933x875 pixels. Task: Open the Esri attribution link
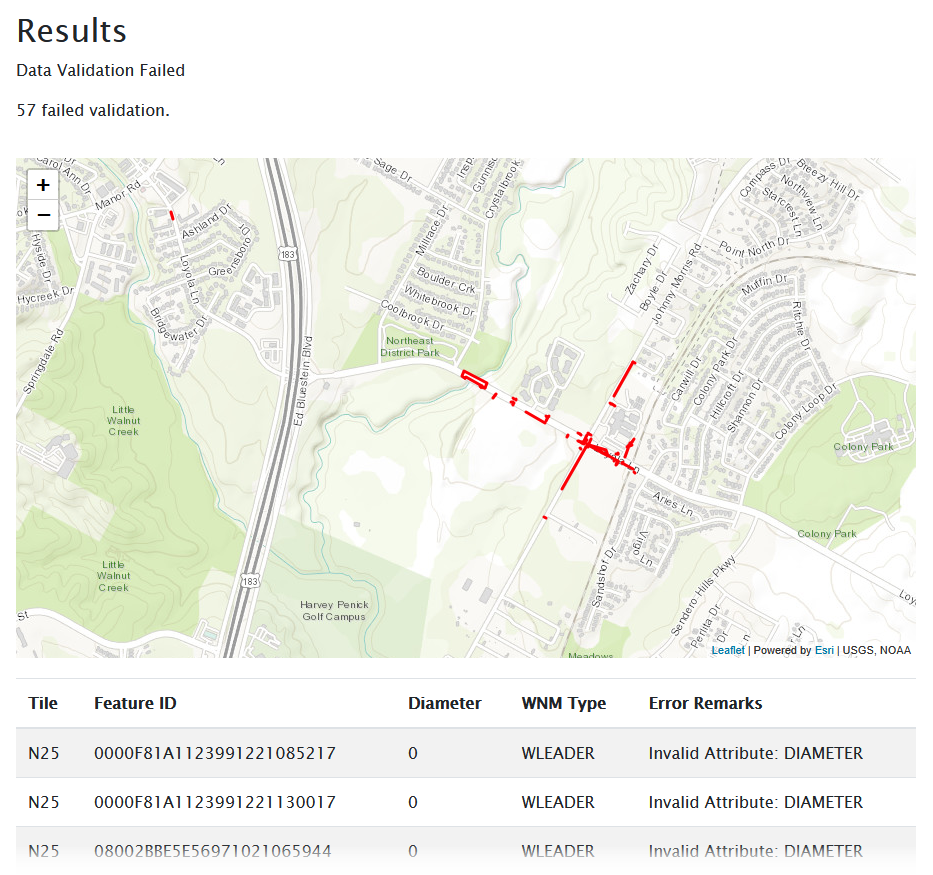pos(824,650)
